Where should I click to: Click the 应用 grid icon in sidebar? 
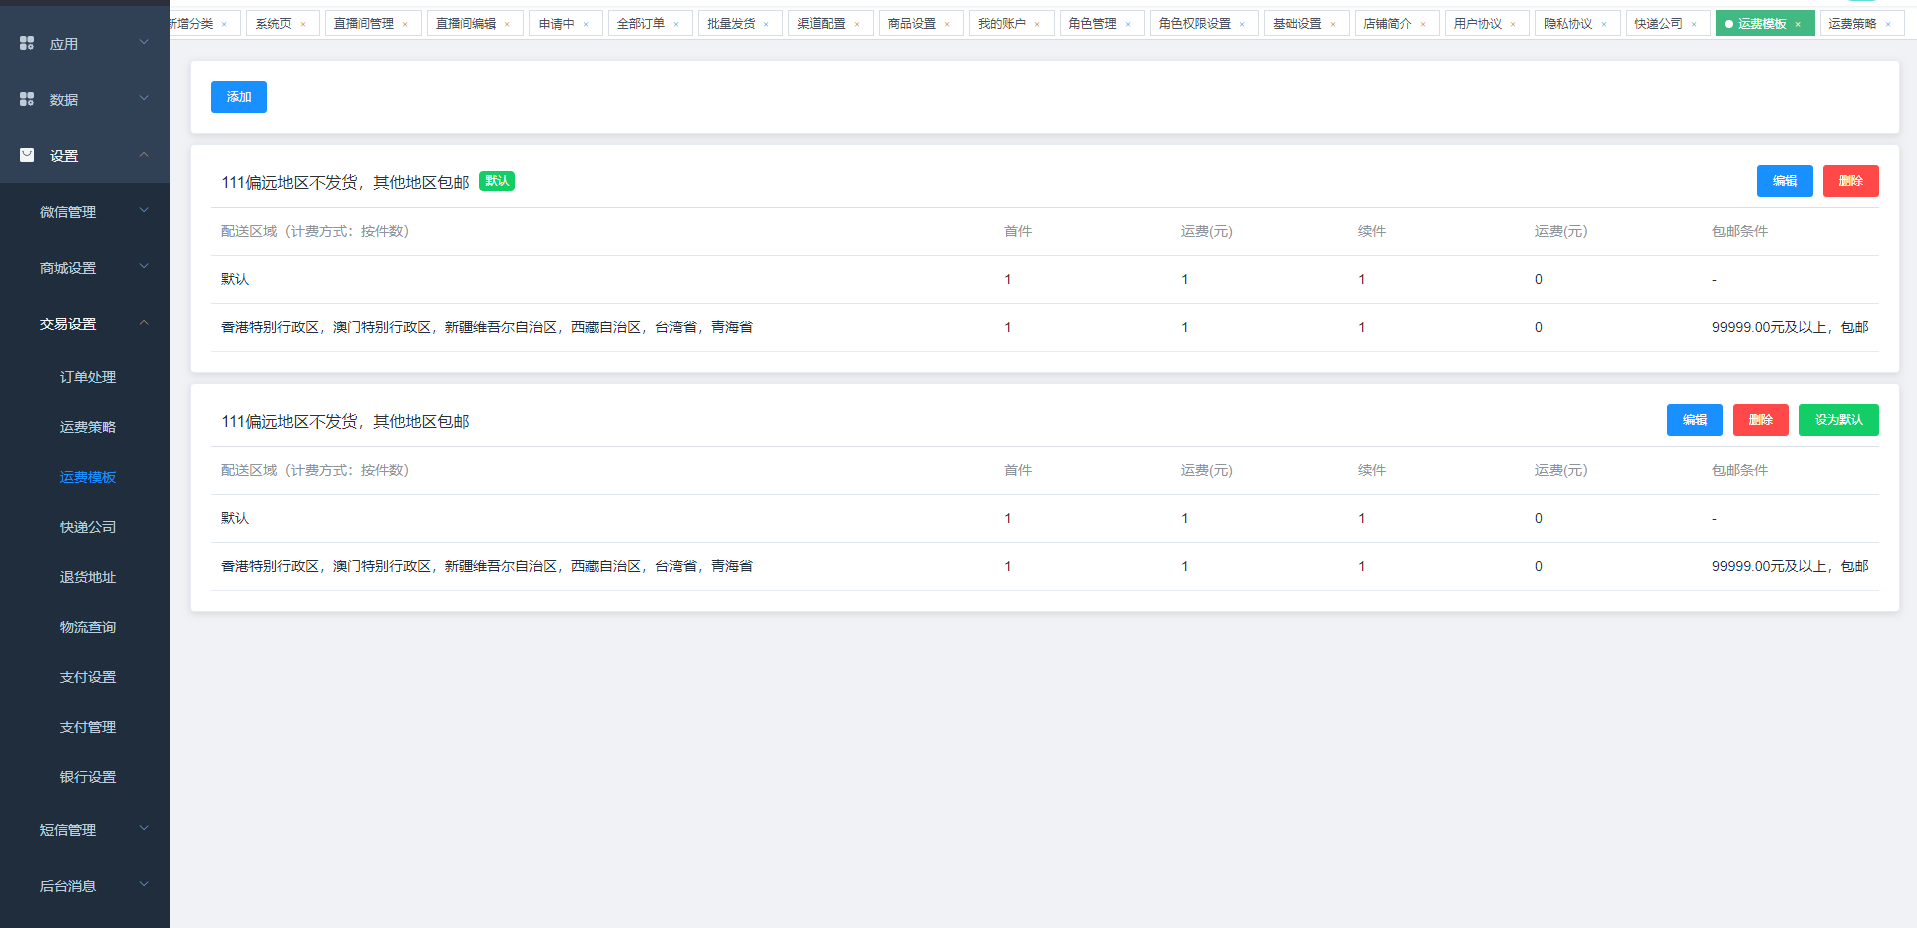tap(27, 43)
